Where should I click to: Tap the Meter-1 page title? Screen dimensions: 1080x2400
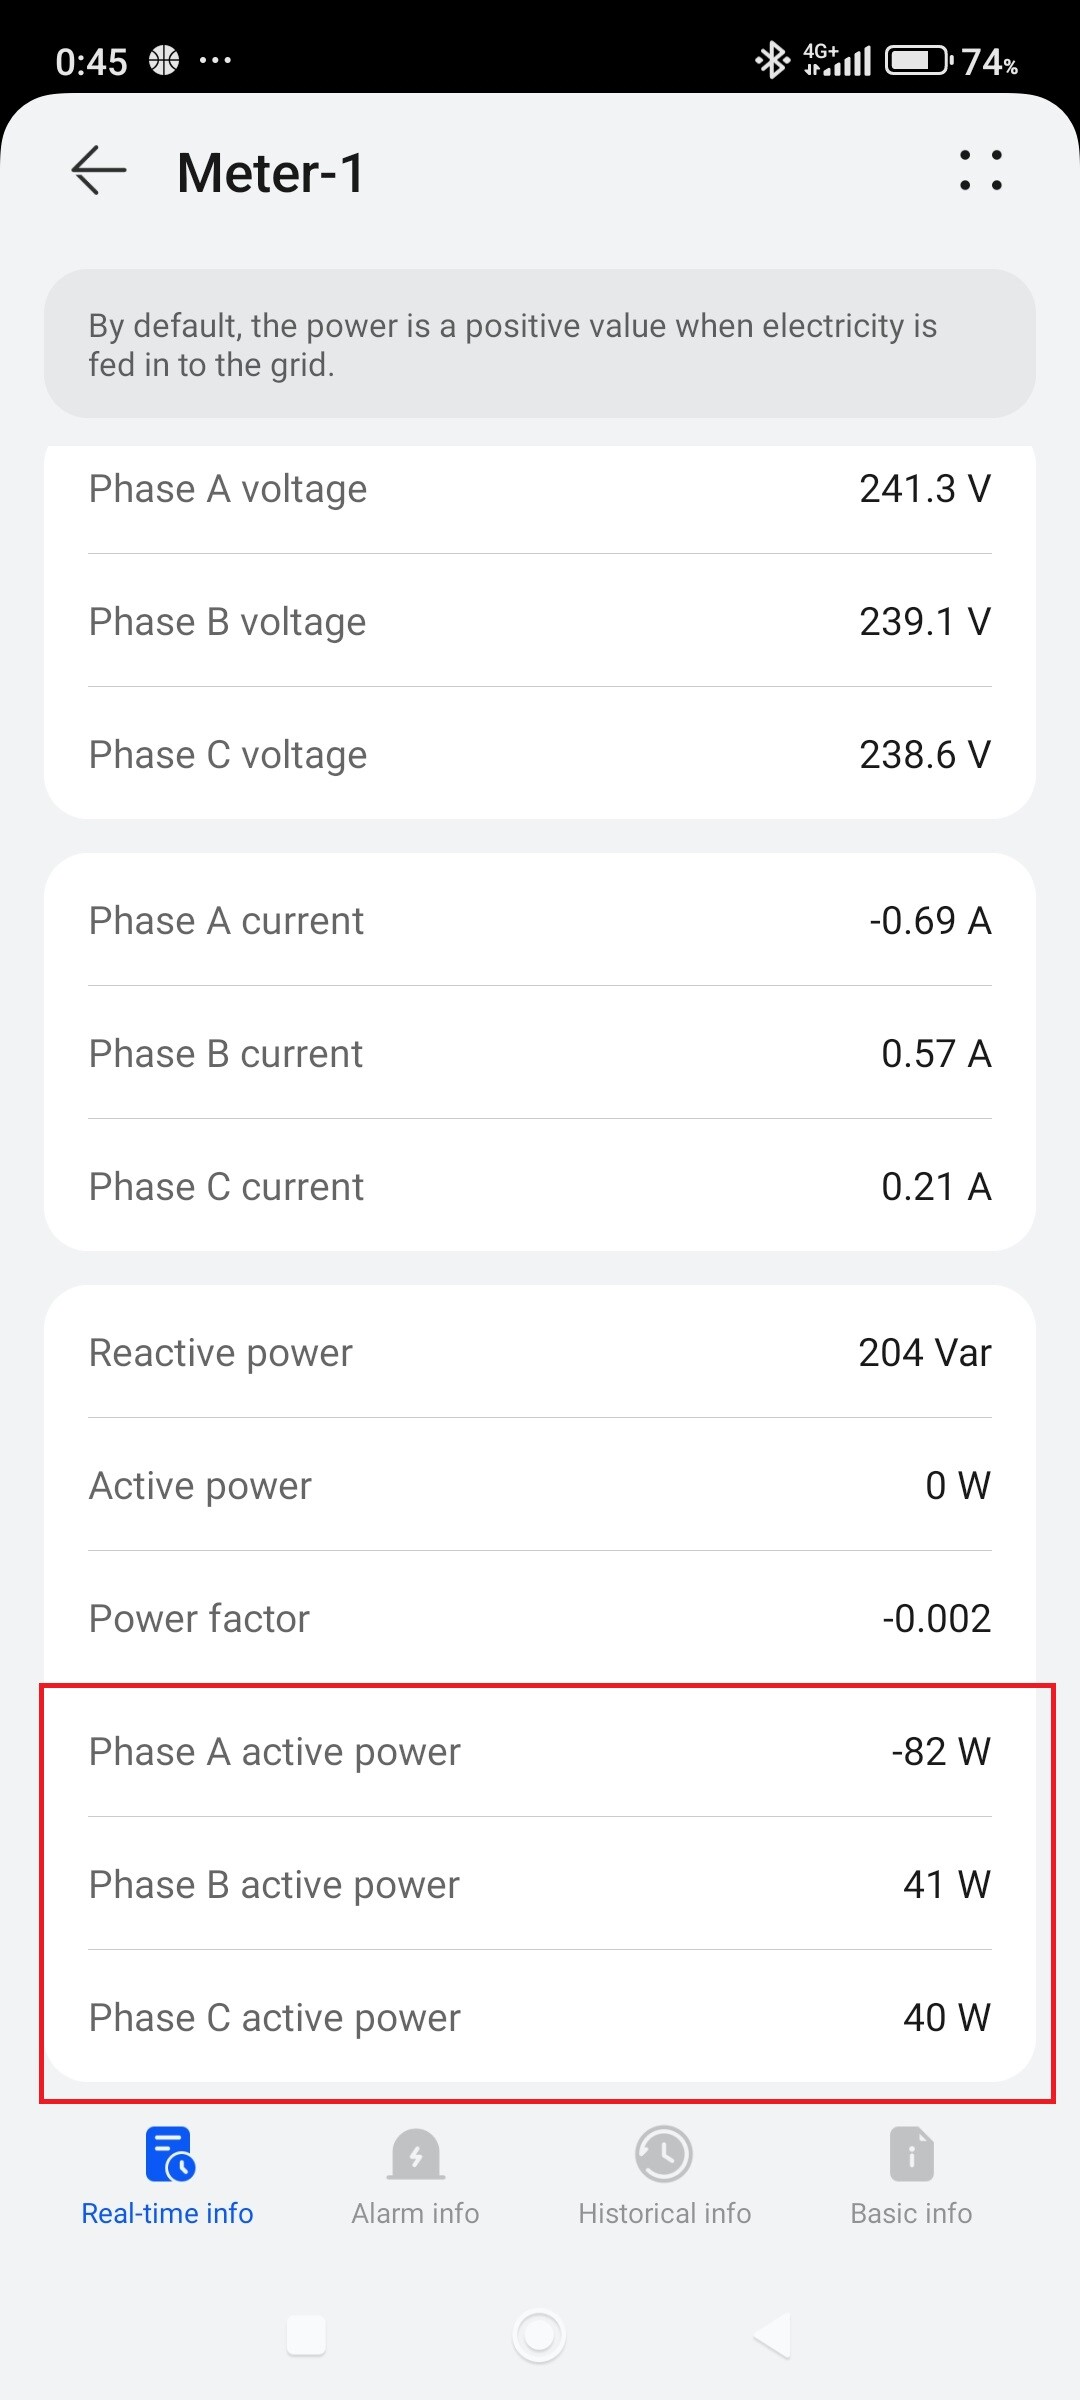[271, 173]
